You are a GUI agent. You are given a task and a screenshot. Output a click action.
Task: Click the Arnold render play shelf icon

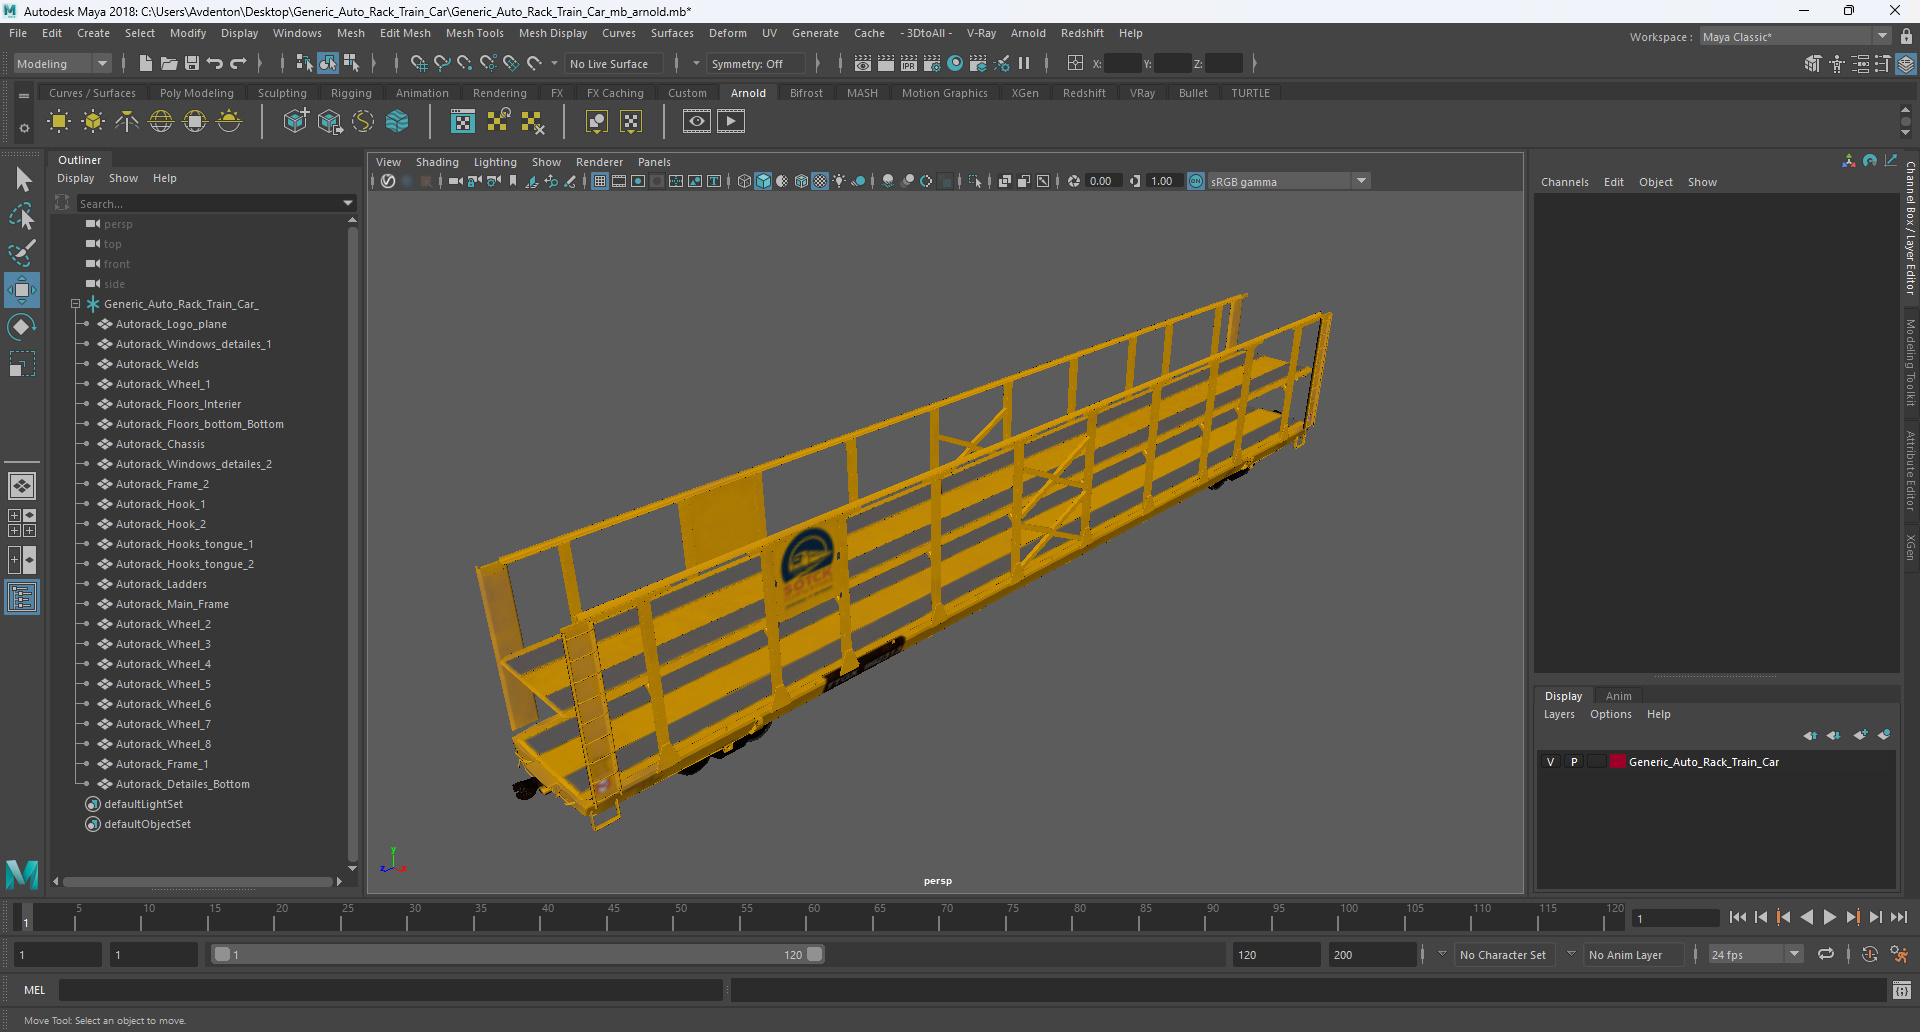(x=731, y=122)
